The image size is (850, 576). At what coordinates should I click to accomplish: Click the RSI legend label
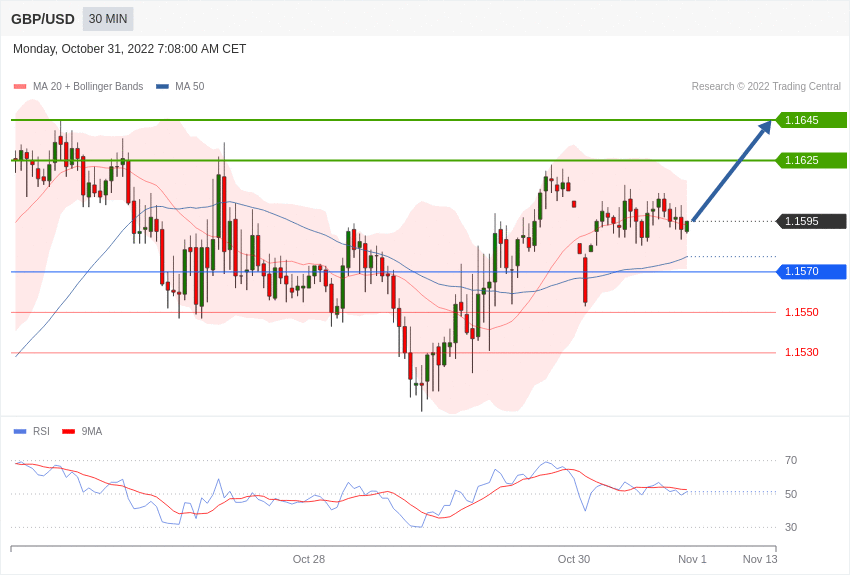[41, 431]
